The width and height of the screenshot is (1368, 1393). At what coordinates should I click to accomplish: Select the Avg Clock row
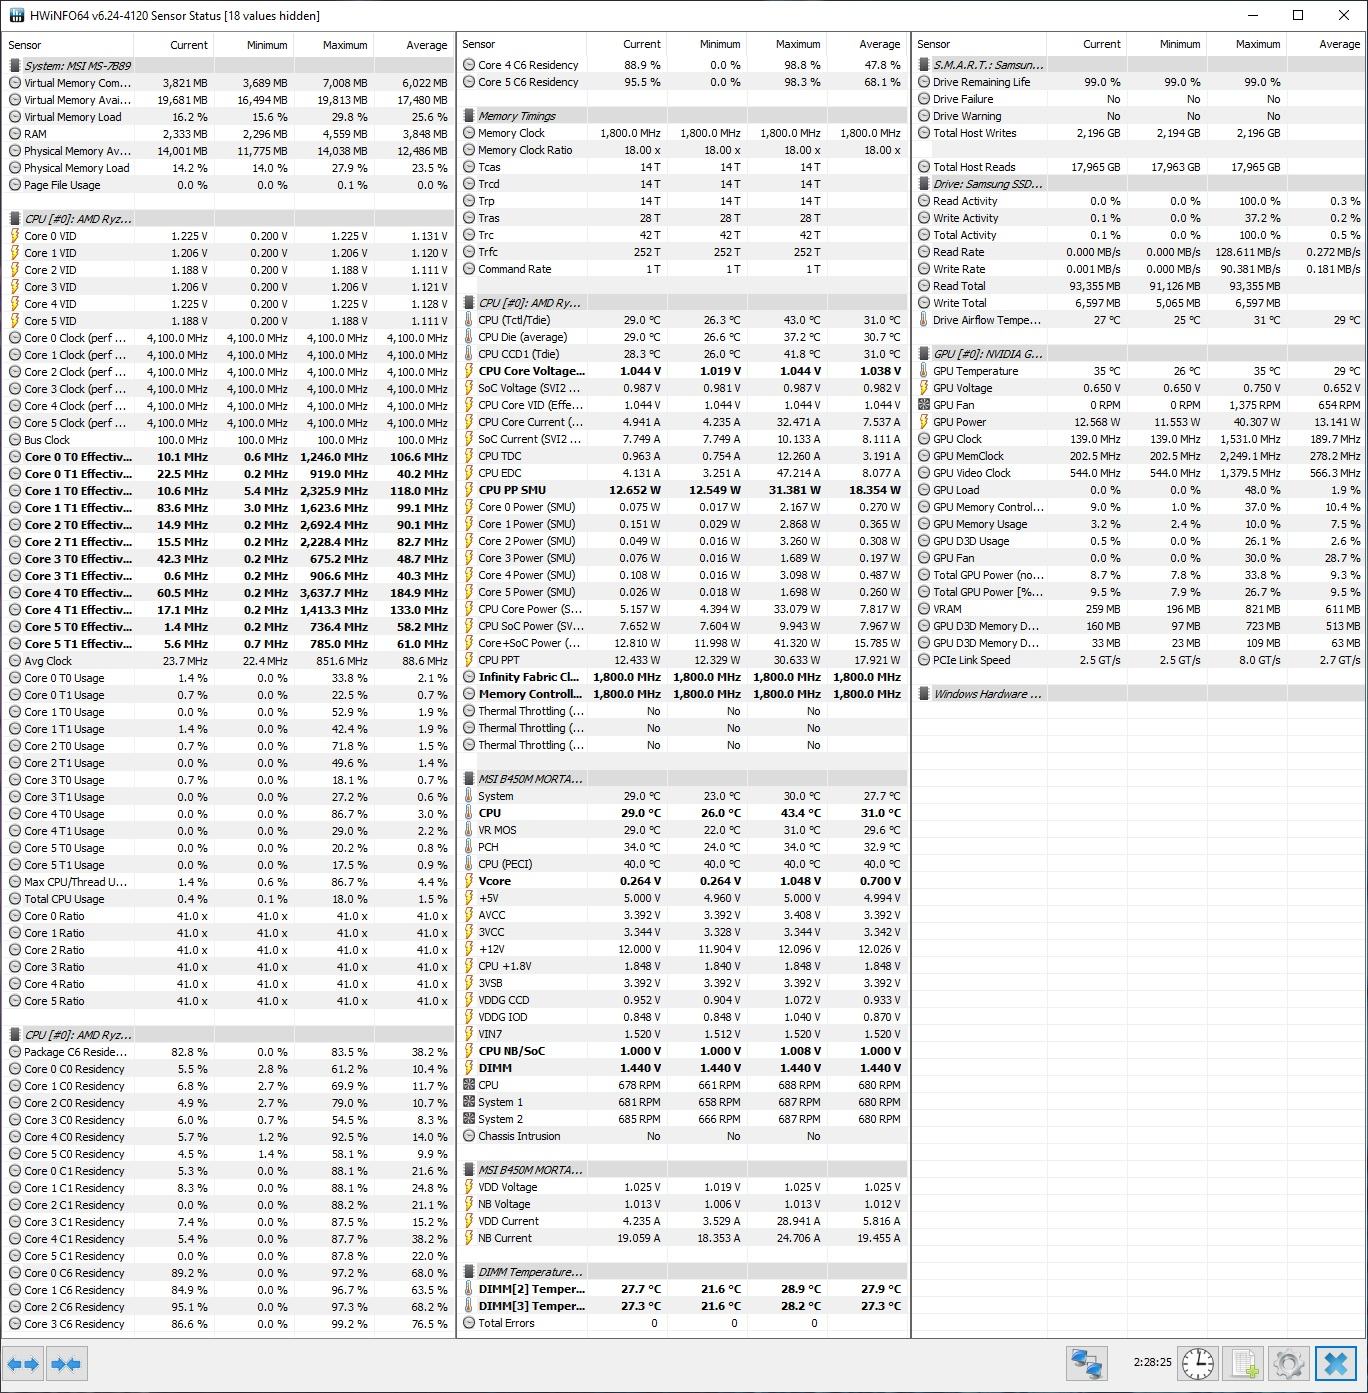(229, 661)
